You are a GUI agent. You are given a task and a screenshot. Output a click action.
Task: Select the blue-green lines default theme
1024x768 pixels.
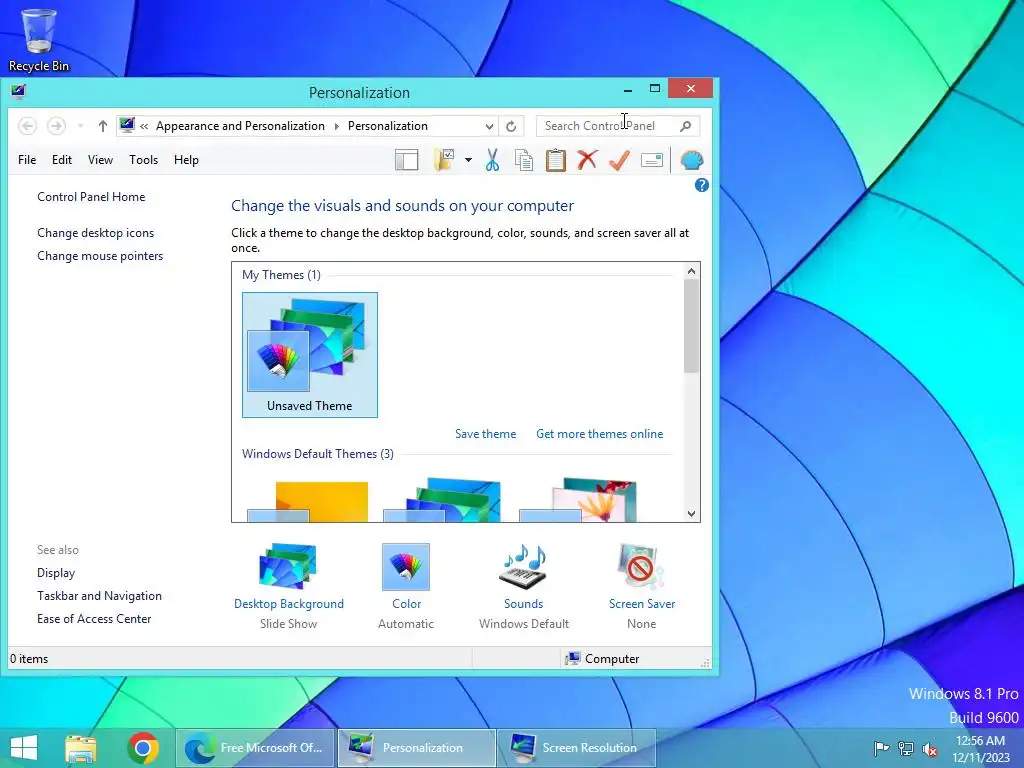(442, 500)
